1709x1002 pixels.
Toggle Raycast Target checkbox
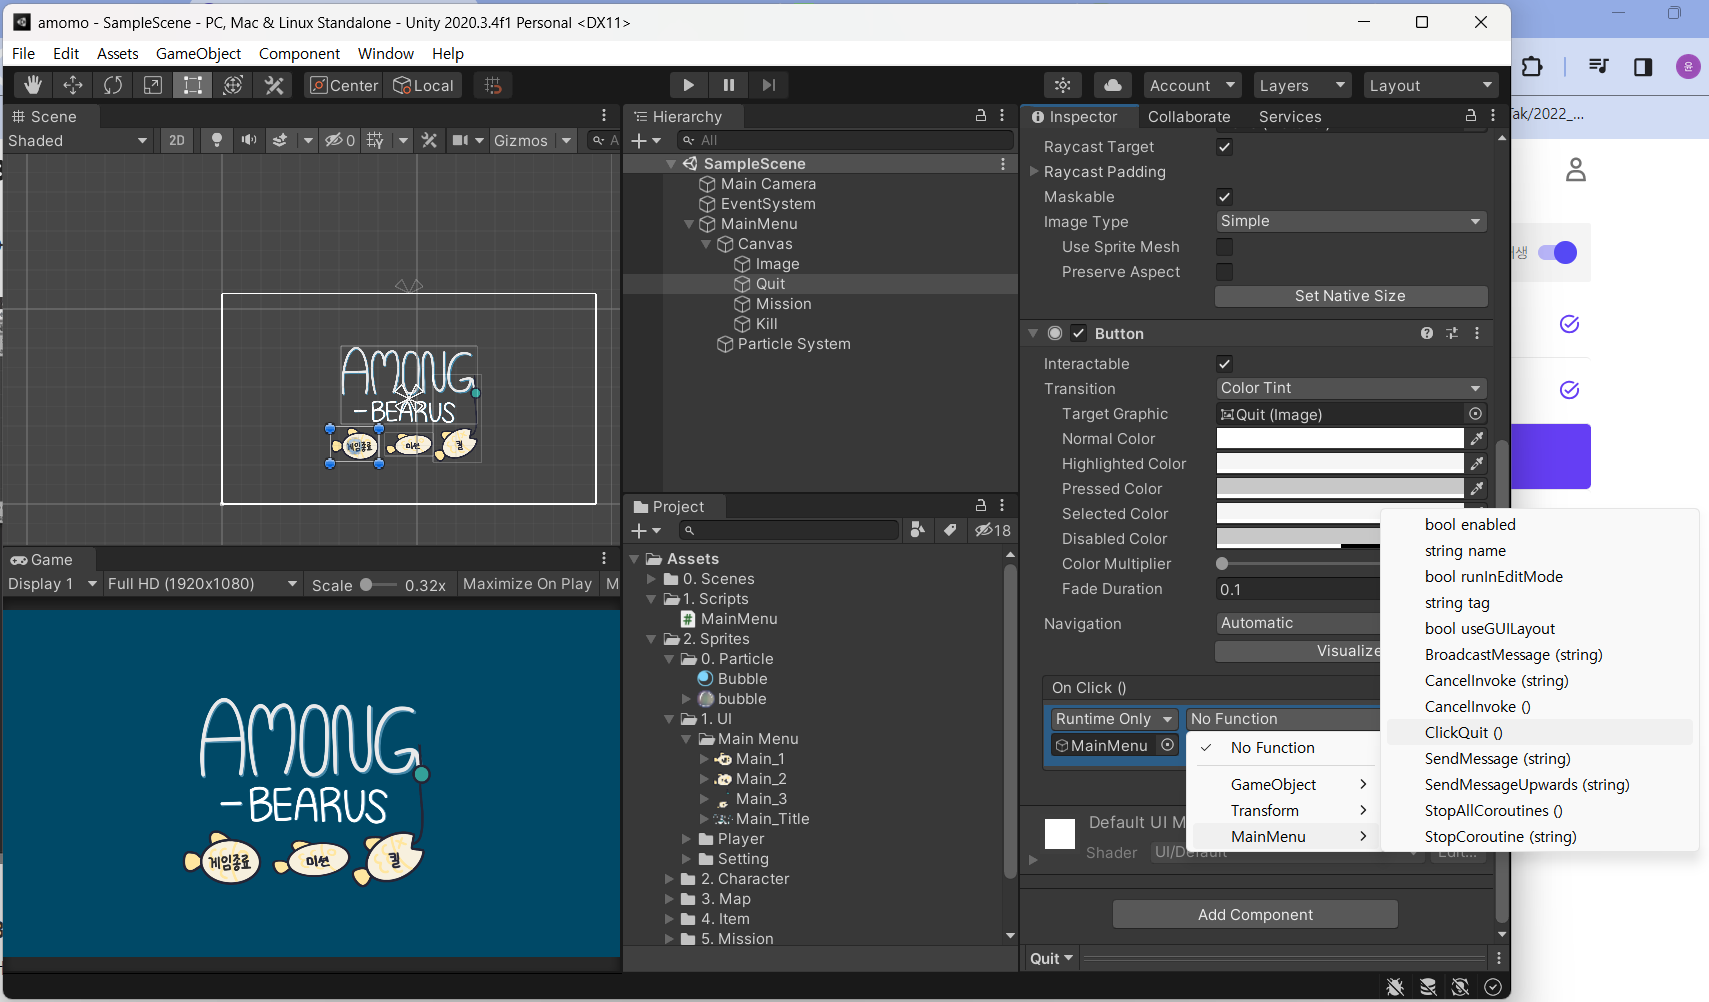[x=1224, y=147]
